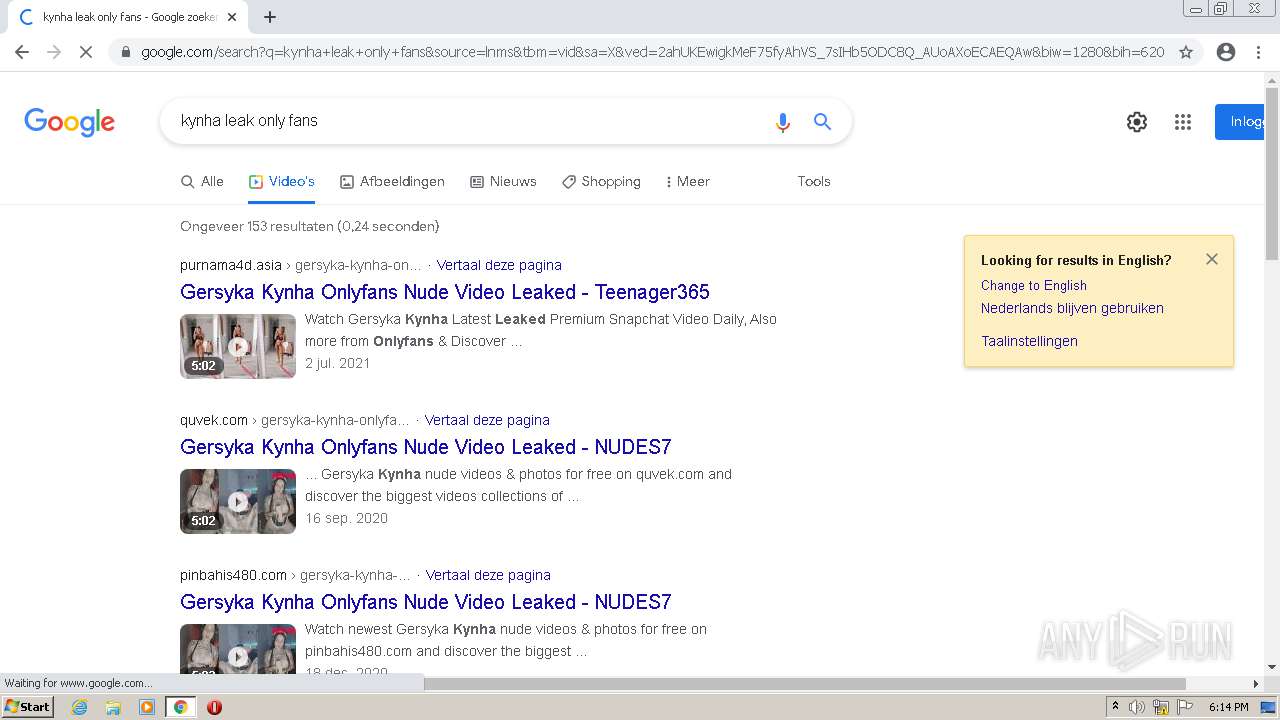This screenshot has height=720, width=1280.
Task: Click the Ongeveer 153 resultaten text
Action: 310,226
